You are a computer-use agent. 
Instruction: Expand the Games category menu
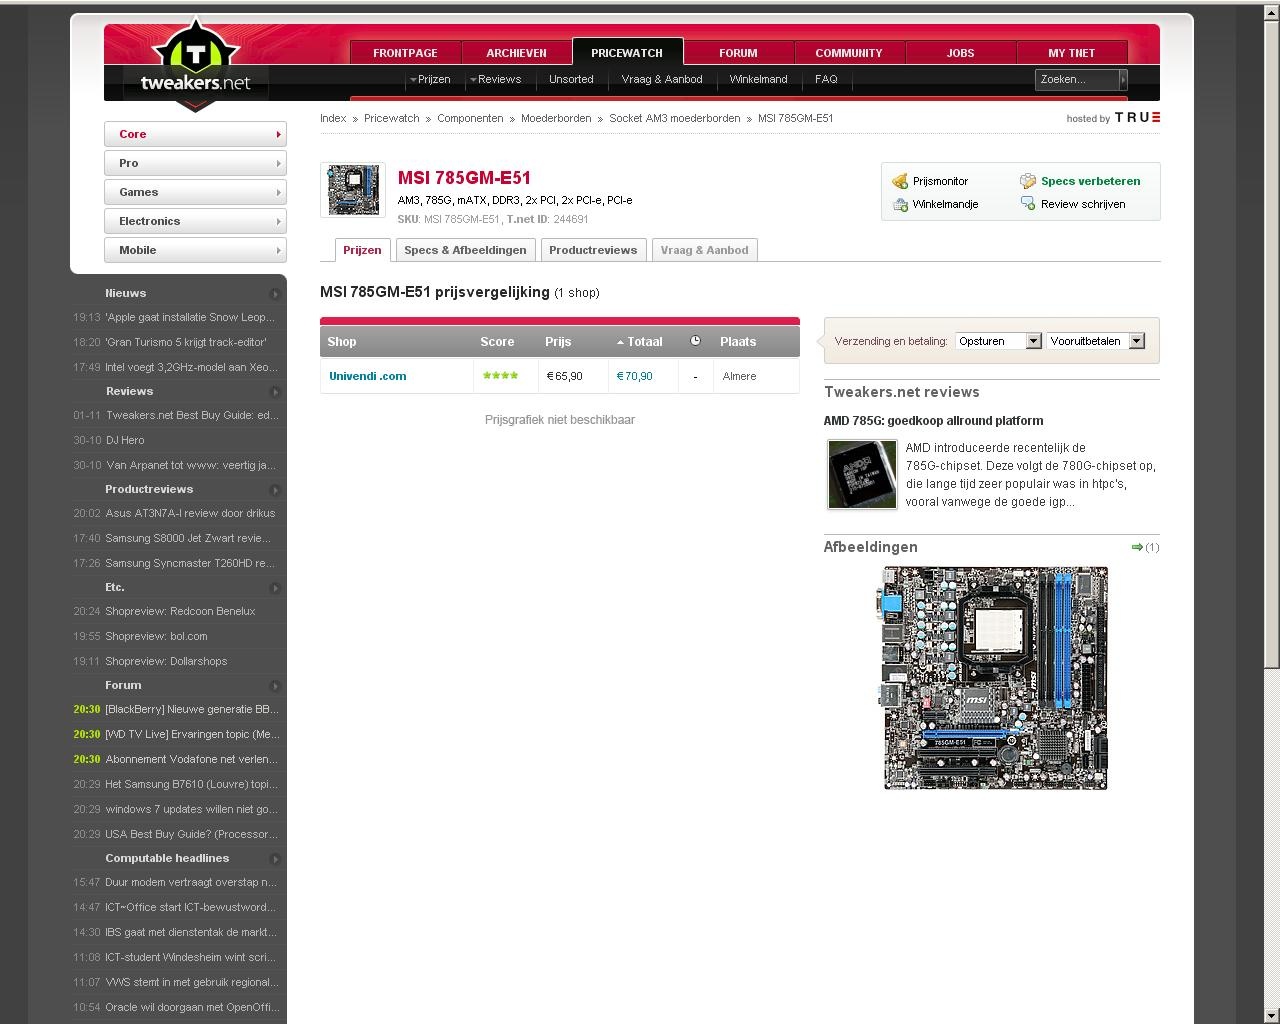coord(195,192)
